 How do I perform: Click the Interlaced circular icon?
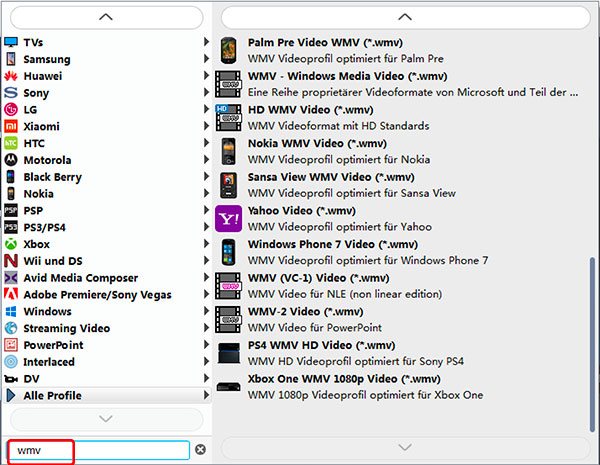[x=11, y=362]
